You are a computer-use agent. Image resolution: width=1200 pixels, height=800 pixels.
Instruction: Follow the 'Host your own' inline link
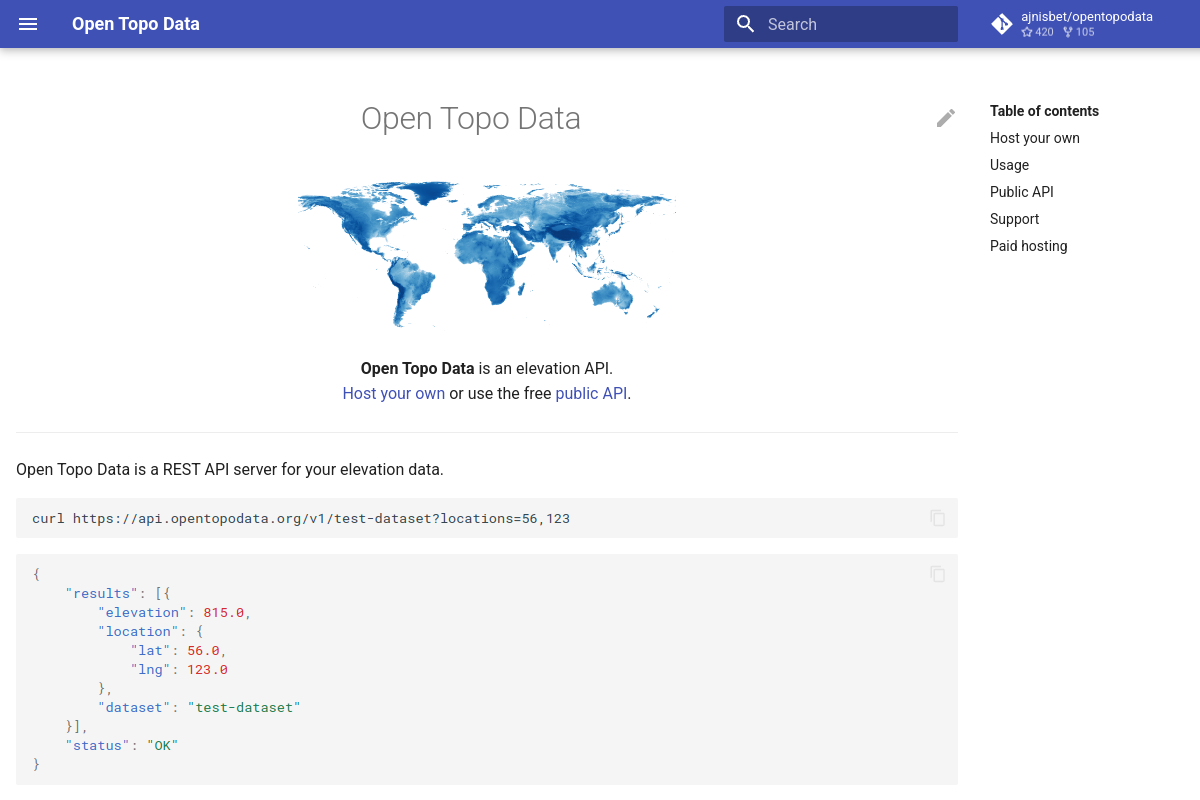[394, 393]
